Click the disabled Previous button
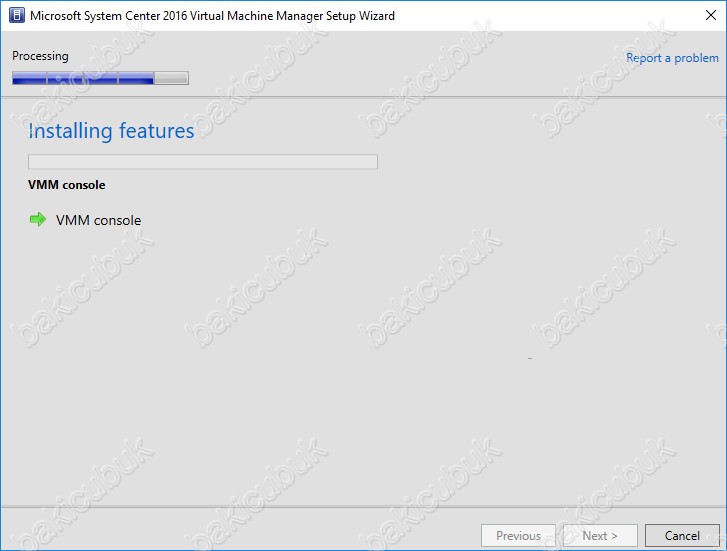727x551 pixels. [x=518, y=536]
